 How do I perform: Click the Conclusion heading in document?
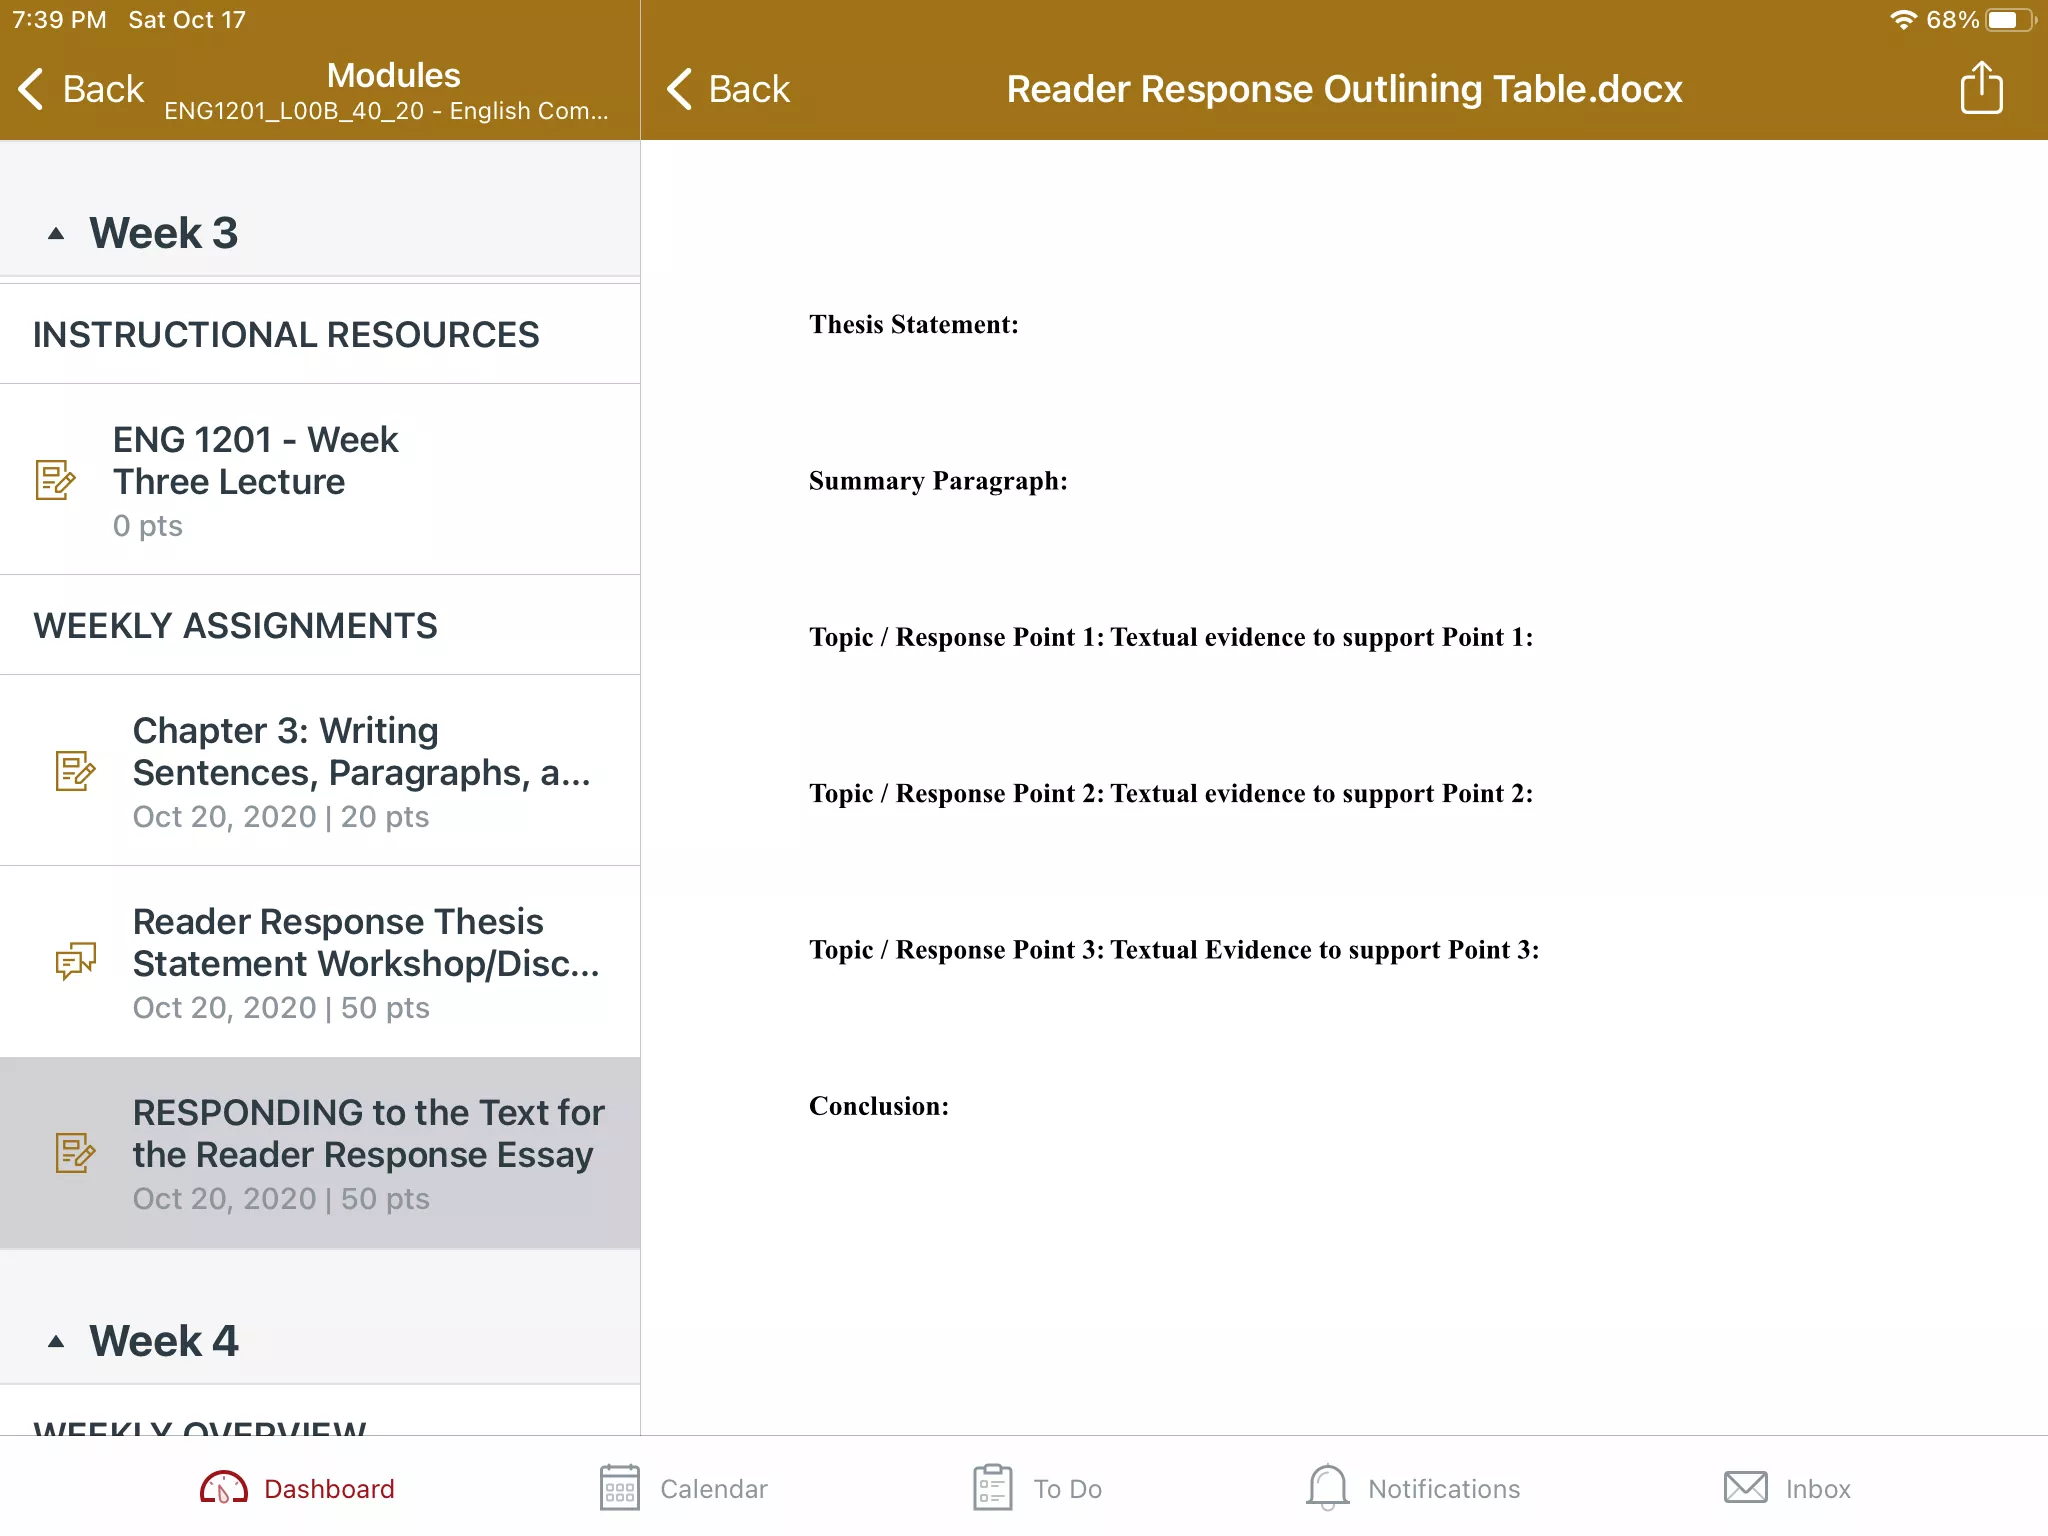tap(879, 1106)
